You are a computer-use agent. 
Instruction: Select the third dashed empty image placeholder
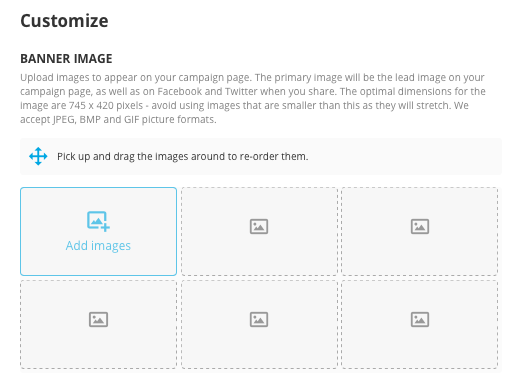tap(420, 231)
